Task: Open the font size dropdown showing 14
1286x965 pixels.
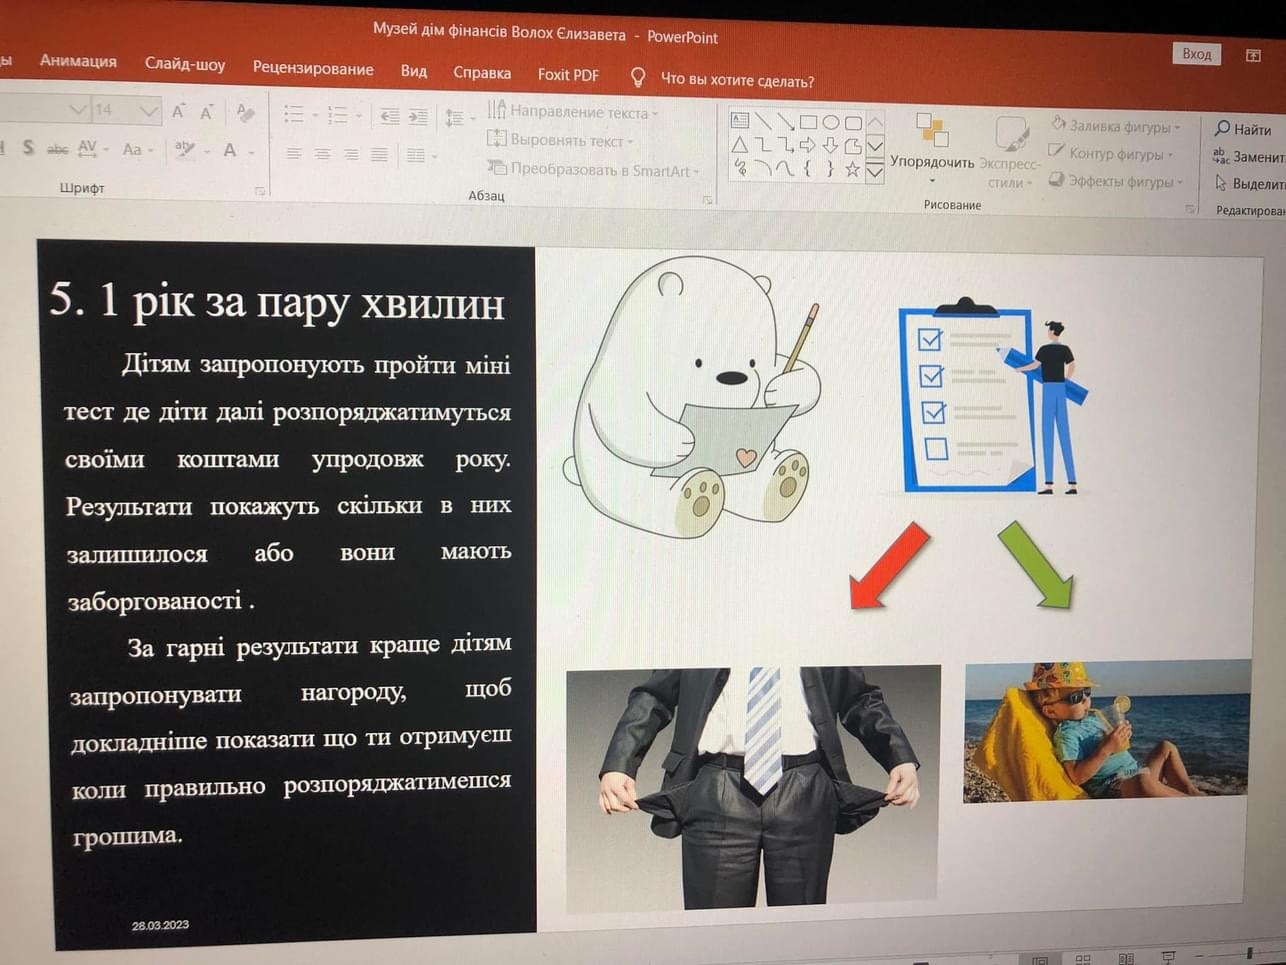Action: [148, 110]
